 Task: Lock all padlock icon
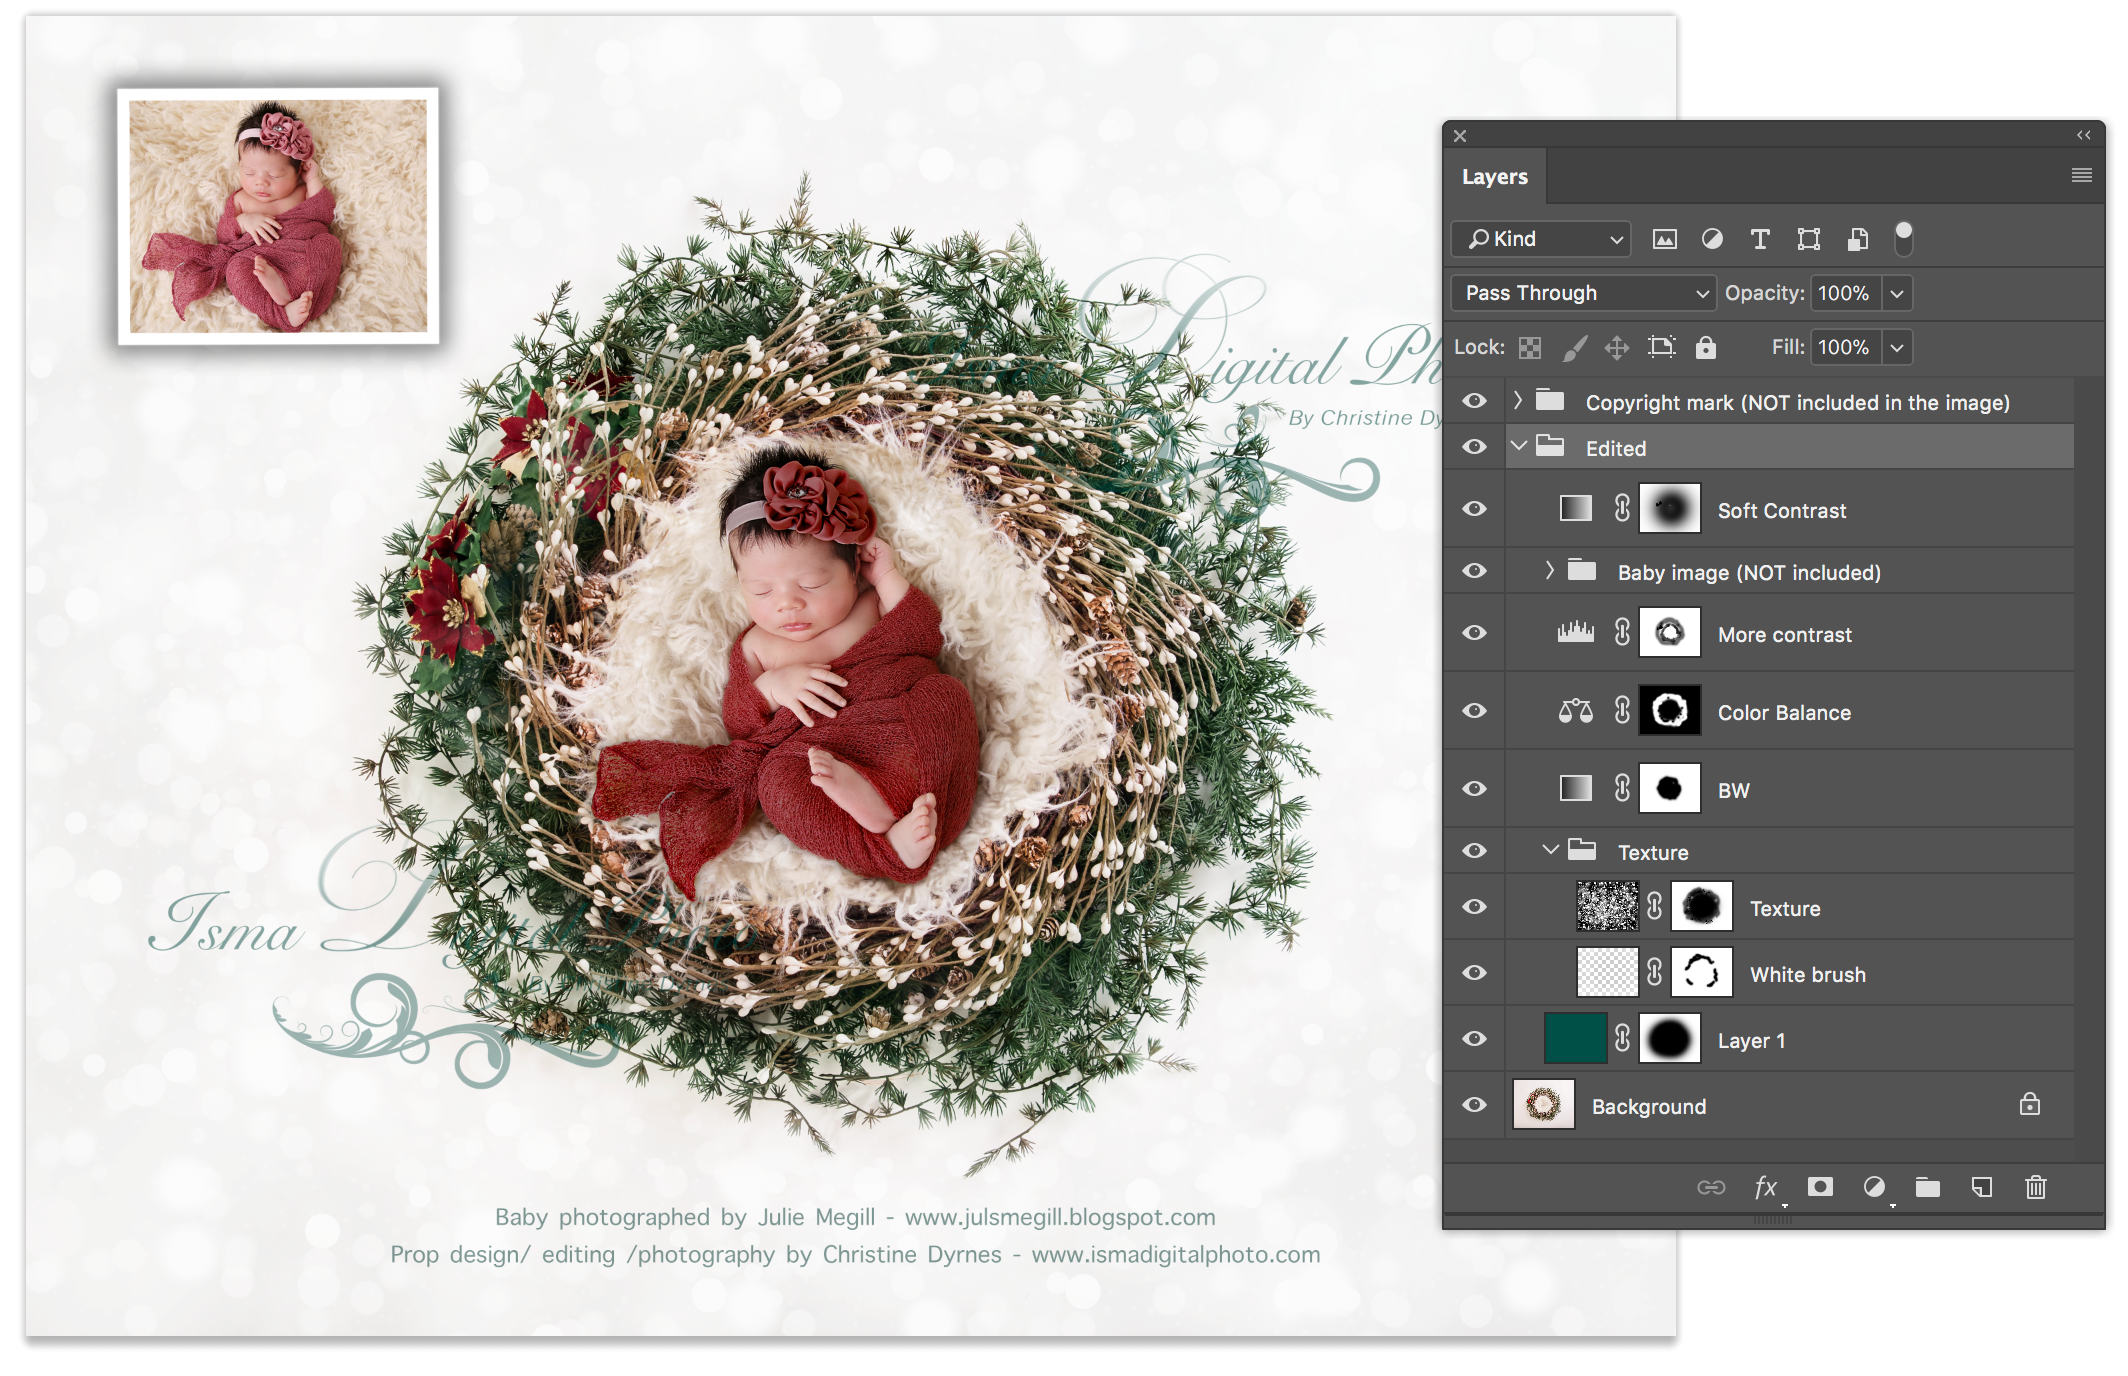1706,347
